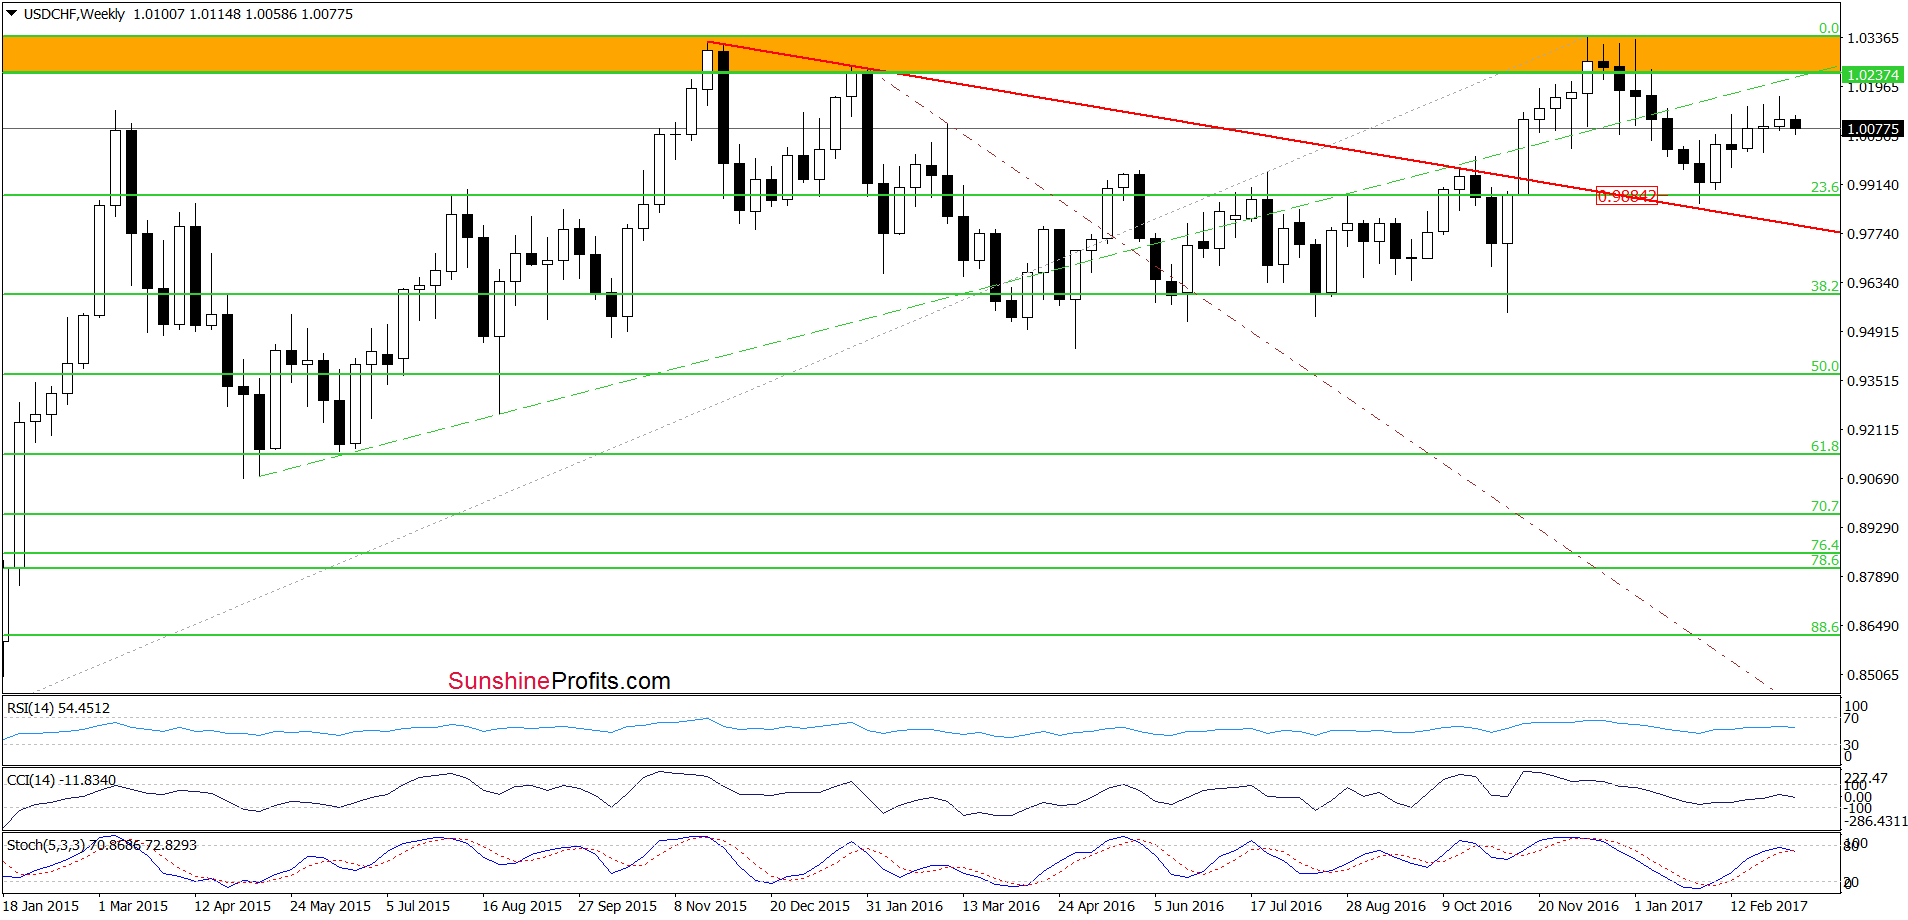Click the 78.6 Fibonacci level label
Viewport: 1908px width, 920px height.
[x=1825, y=560]
